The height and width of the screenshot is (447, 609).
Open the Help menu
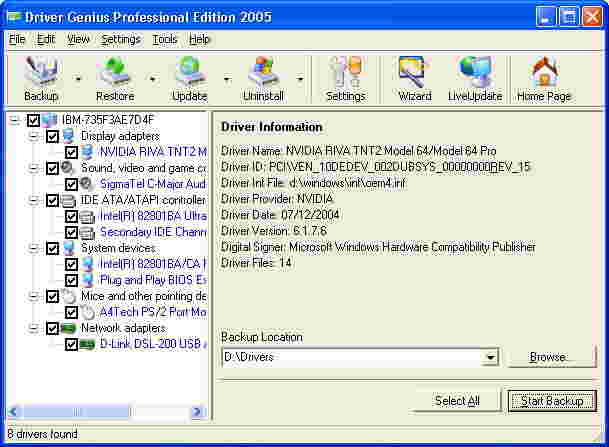tap(199, 39)
